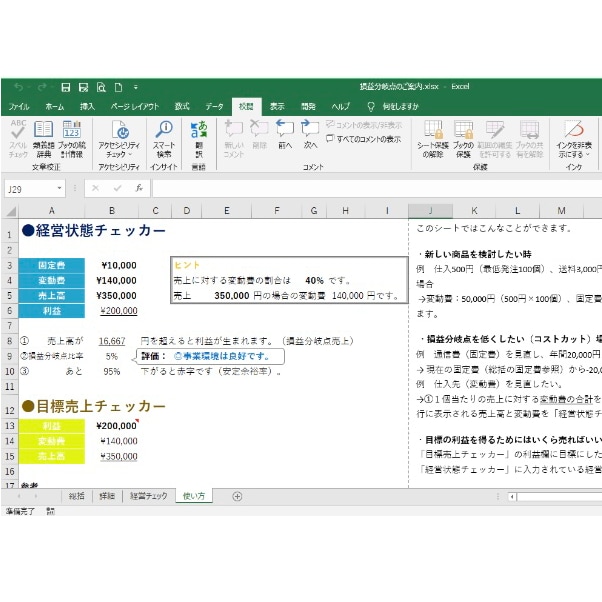Viewport: 602px width, 602px height.
Task: Switch to the 総括 sheet tab
Action: [76, 496]
